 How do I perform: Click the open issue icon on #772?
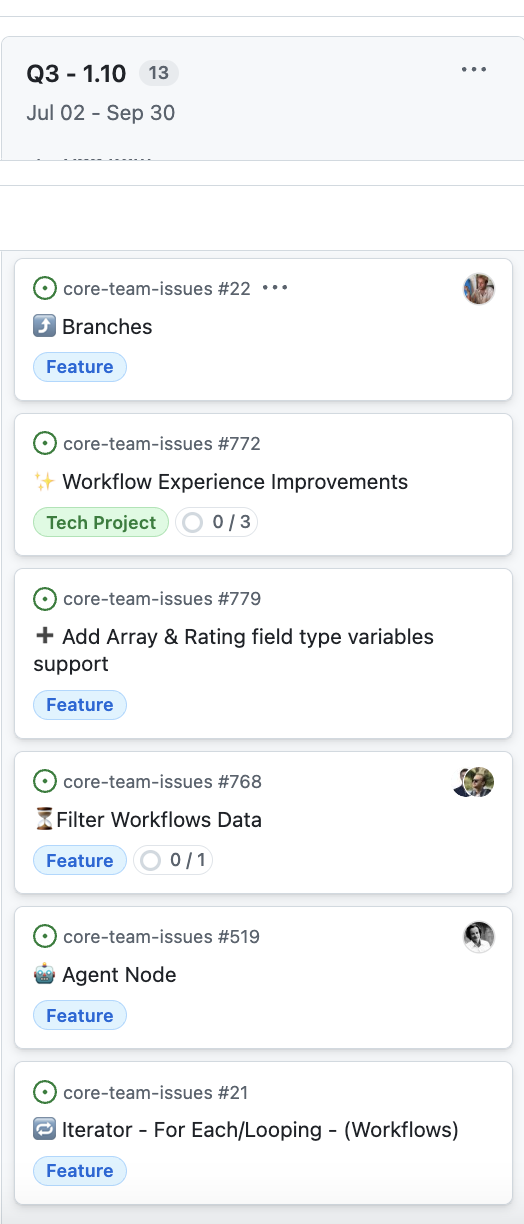point(44,443)
